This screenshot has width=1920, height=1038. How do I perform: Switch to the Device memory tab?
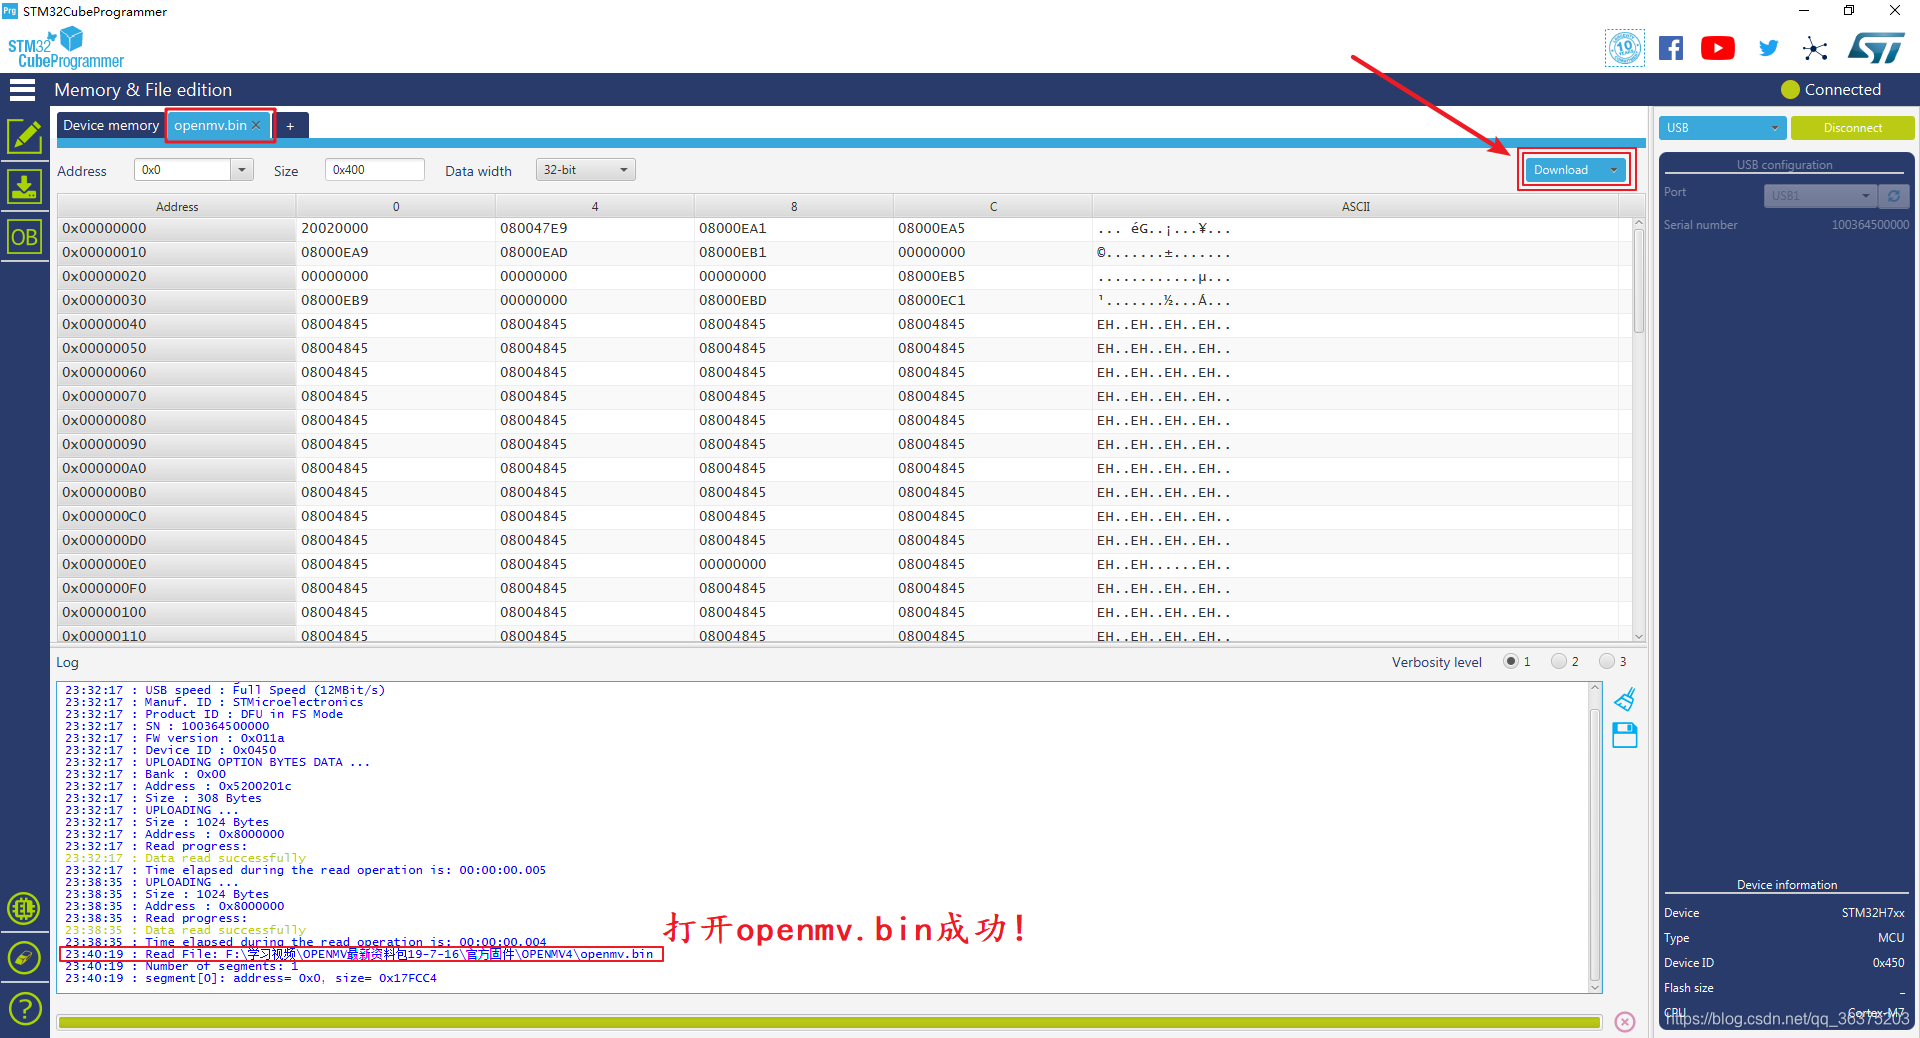(110, 125)
